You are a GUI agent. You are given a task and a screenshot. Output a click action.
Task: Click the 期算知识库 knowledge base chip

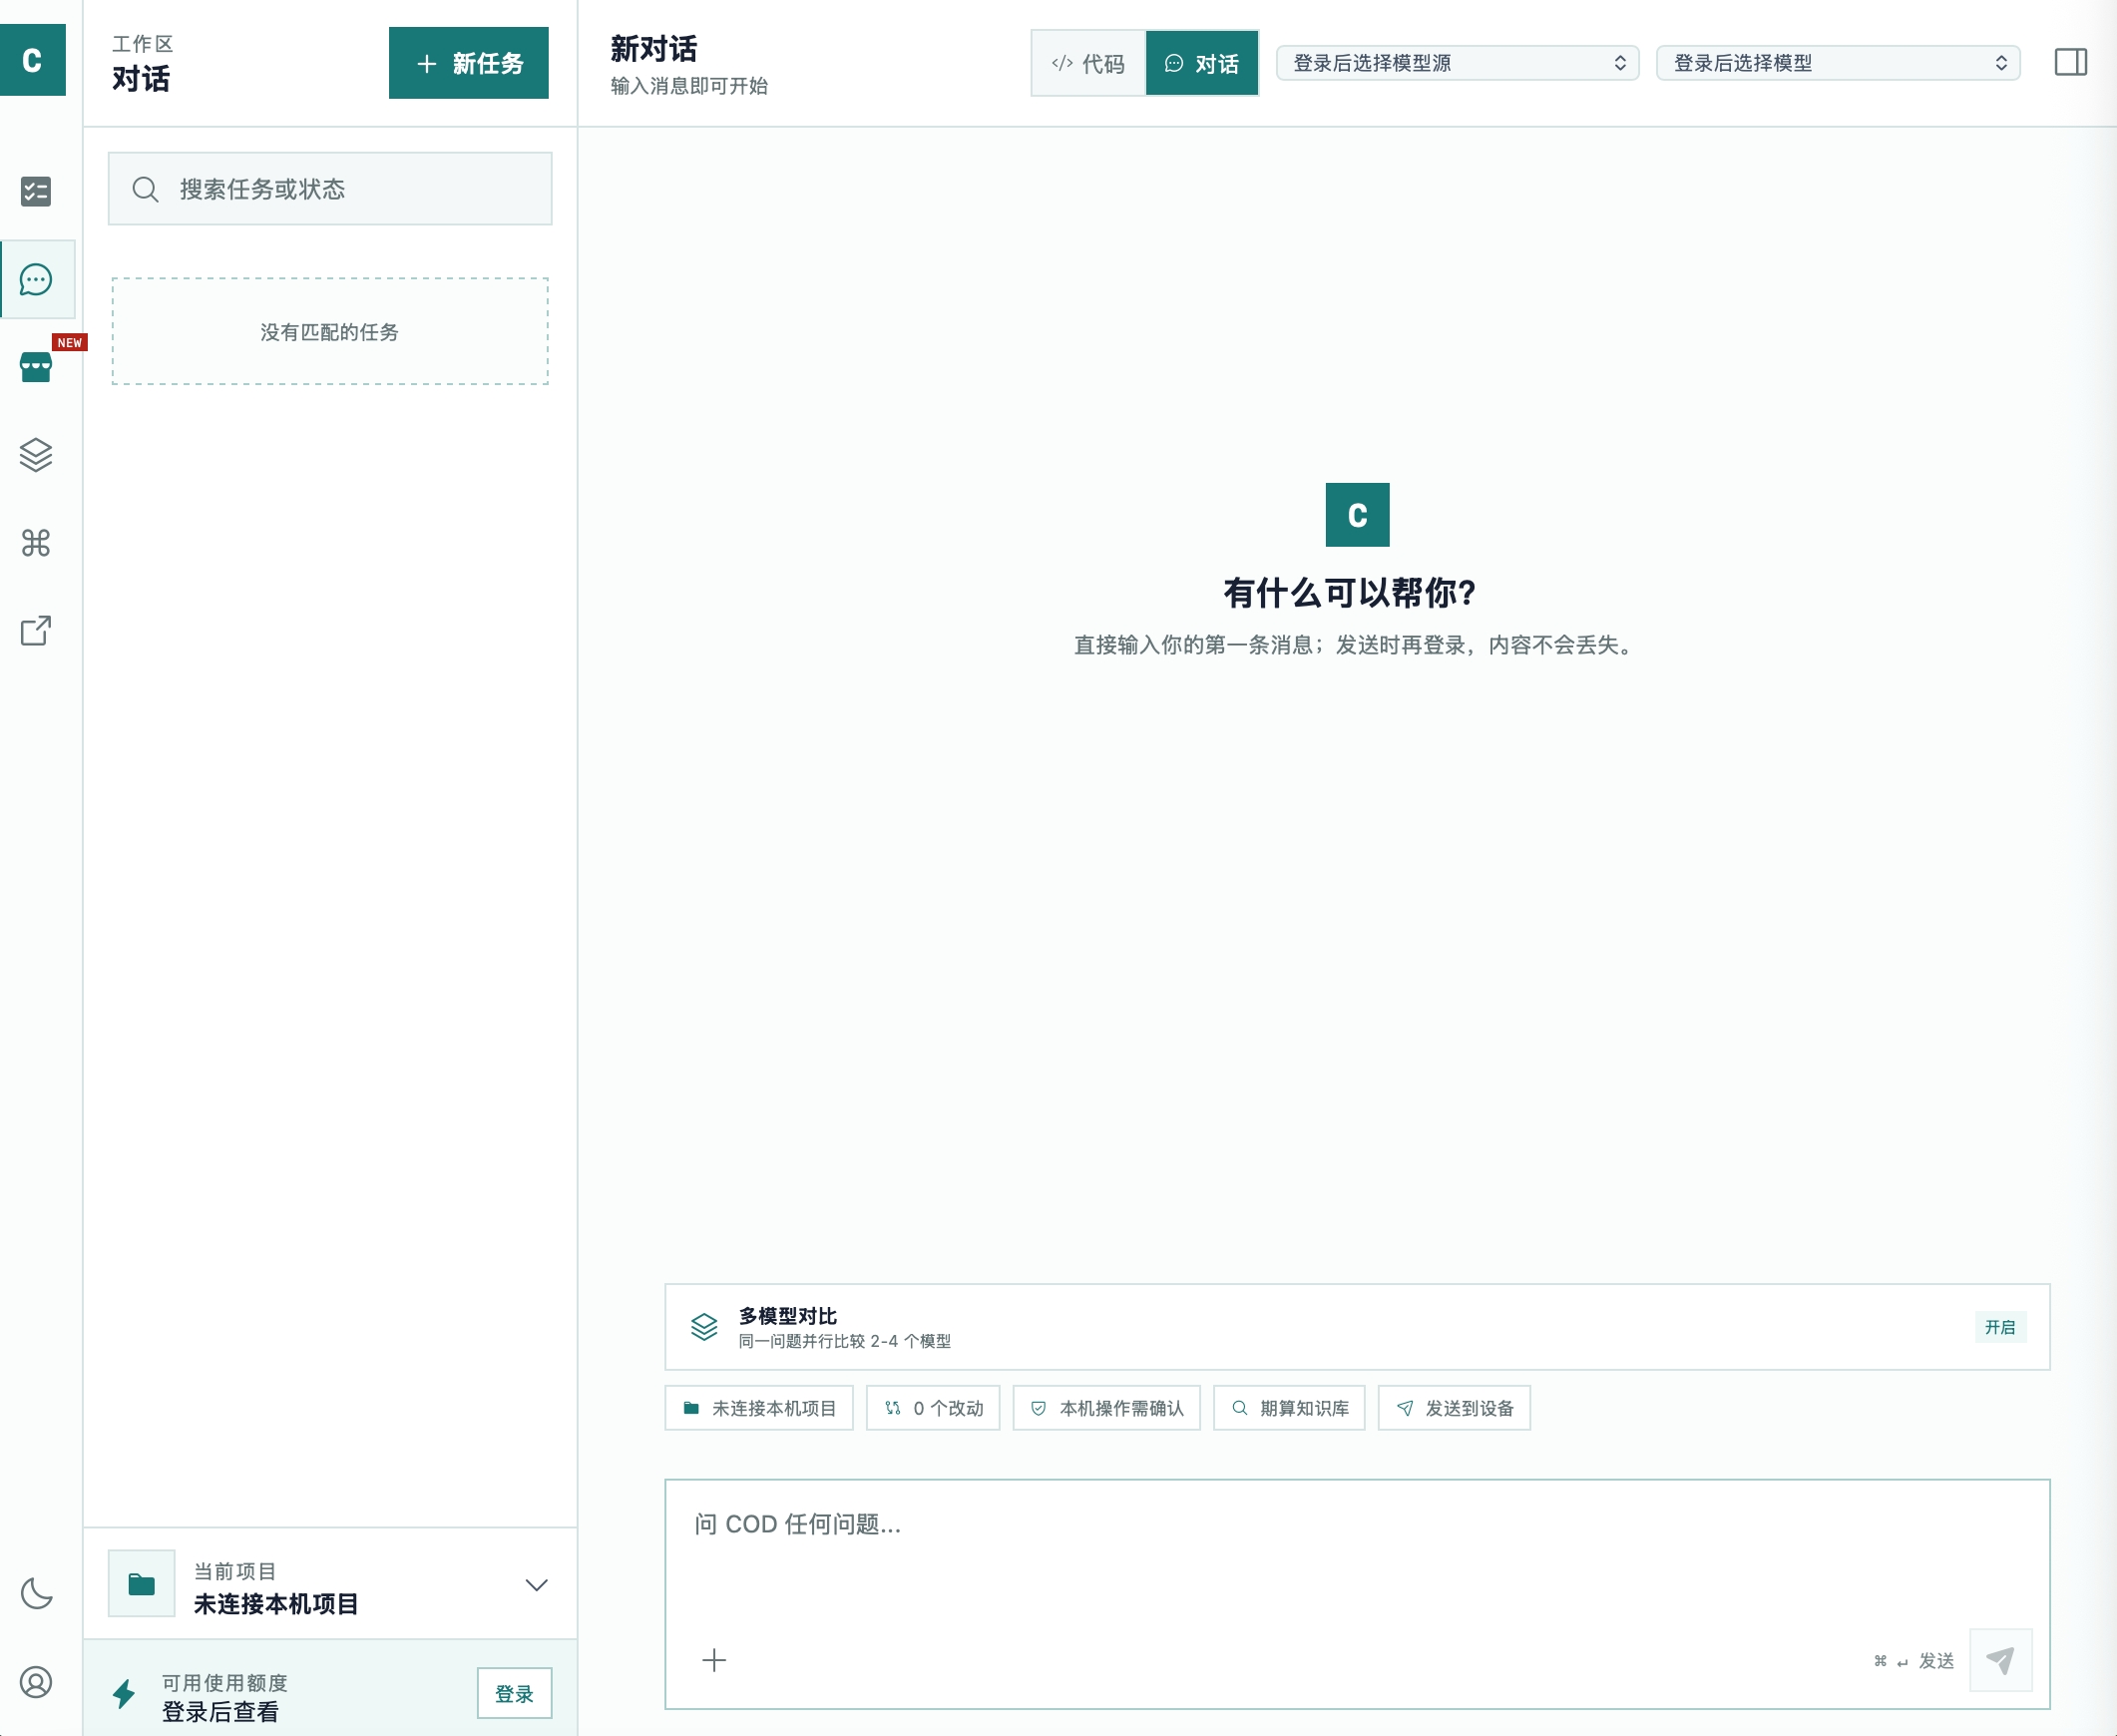click(x=1289, y=1408)
